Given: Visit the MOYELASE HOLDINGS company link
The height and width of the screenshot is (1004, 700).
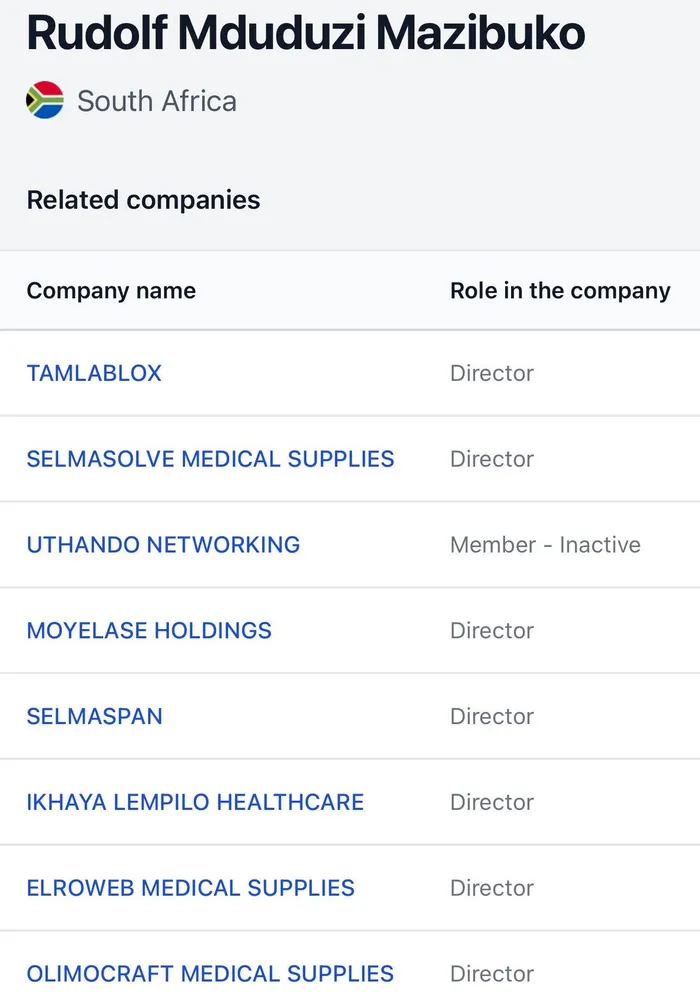Looking at the screenshot, I should [x=149, y=631].
